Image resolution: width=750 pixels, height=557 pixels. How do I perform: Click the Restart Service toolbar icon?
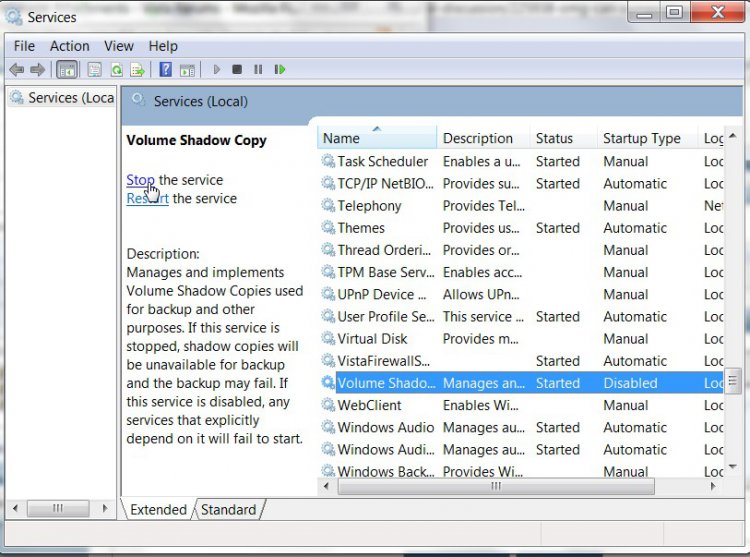coord(280,70)
